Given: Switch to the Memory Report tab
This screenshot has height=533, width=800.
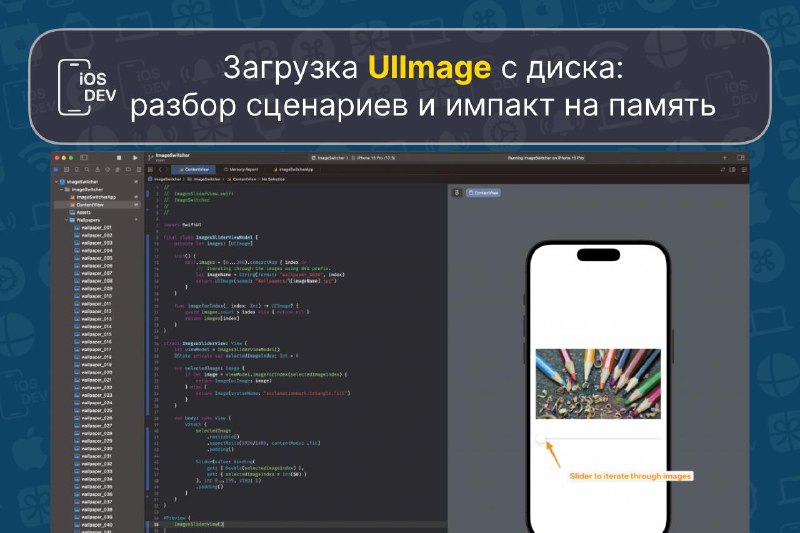Looking at the screenshot, I should (x=241, y=169).
